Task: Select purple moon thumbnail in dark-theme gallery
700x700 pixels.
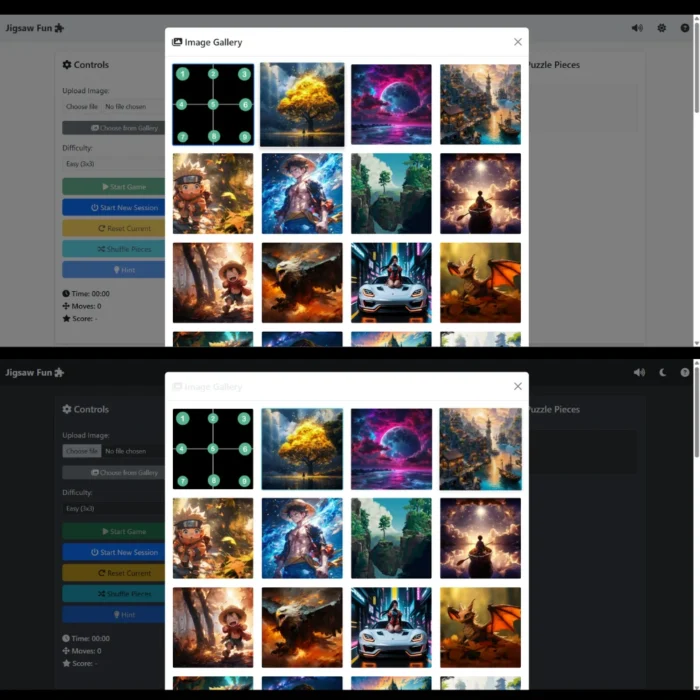Action: point(391,449)
